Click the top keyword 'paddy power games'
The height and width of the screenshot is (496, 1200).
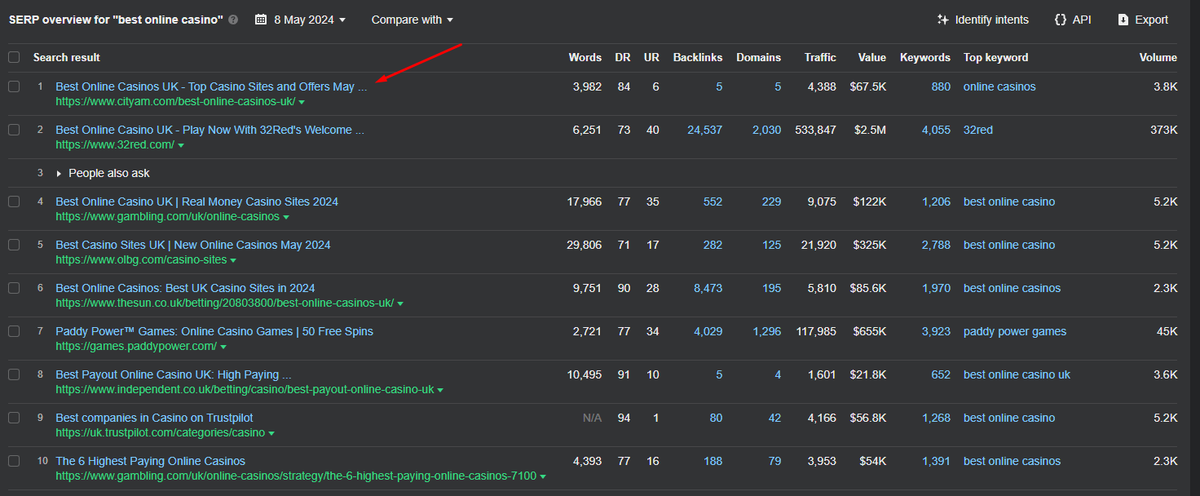[1015, 331]
